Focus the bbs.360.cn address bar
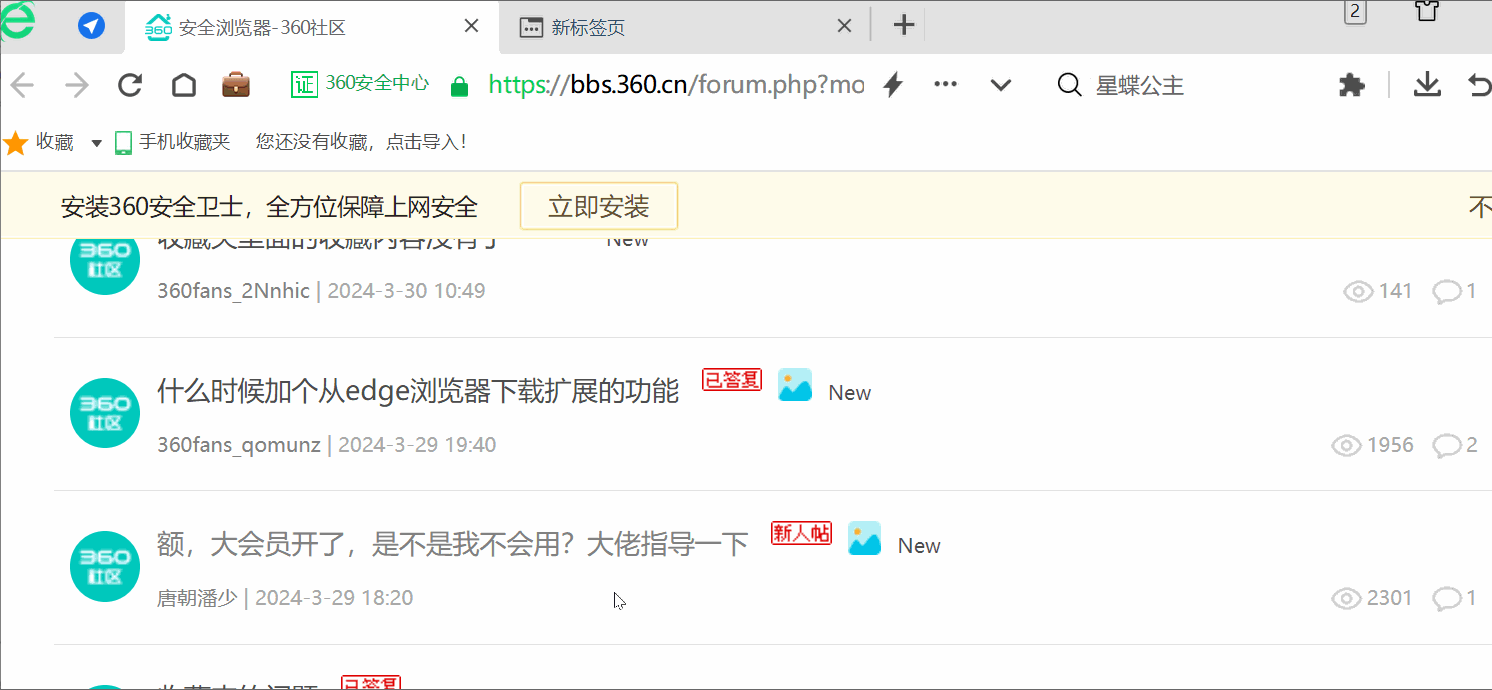The height and width of the screenshot is (690, 1492). 676,85
